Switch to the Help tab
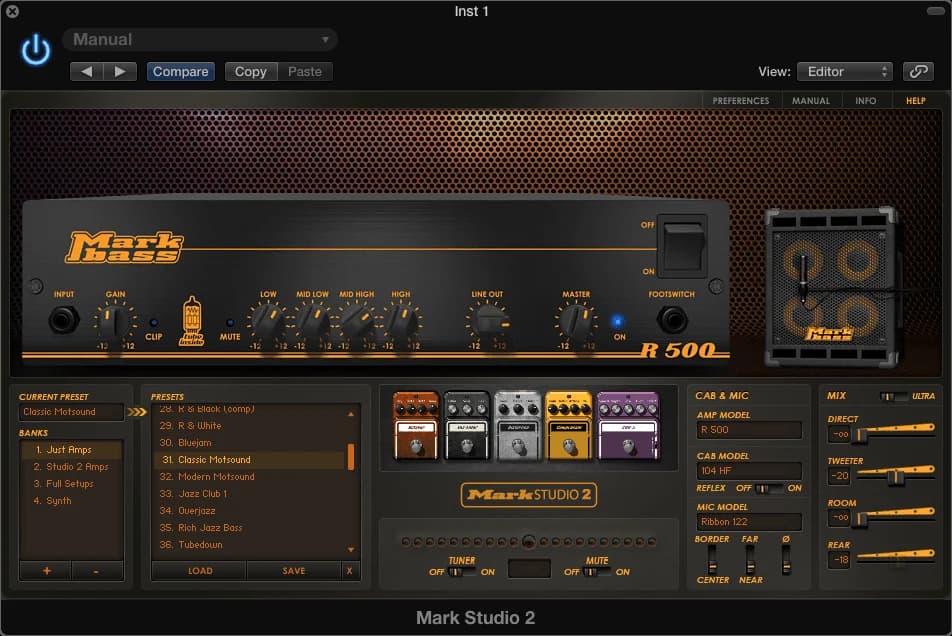The width and height of the screenshot is (952, 636). pos(915,101)
